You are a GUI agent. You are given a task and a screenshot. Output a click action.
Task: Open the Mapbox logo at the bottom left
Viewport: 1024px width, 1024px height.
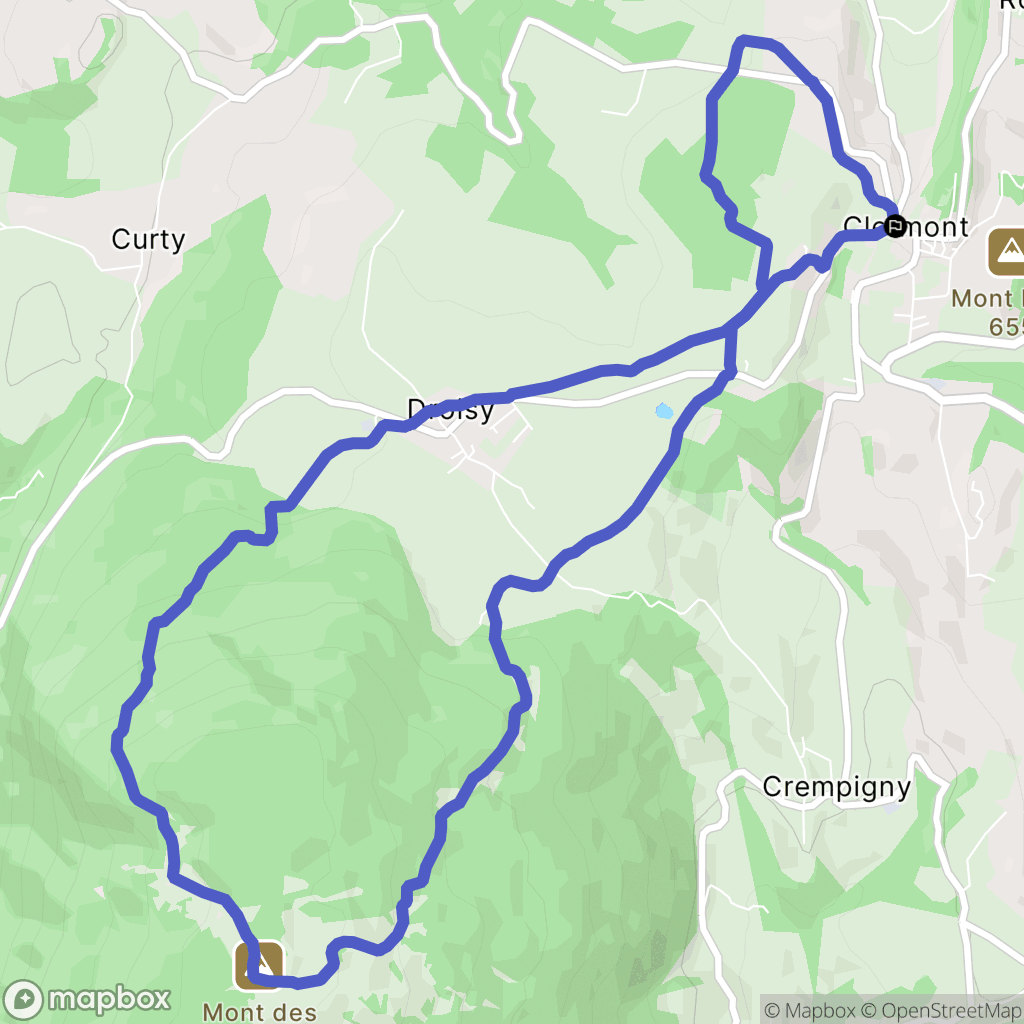pos(87,999)
